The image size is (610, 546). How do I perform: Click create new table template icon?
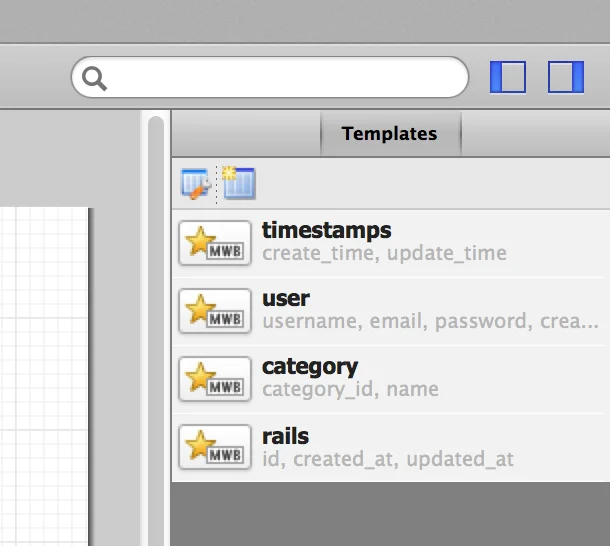[x=240, y=182]
